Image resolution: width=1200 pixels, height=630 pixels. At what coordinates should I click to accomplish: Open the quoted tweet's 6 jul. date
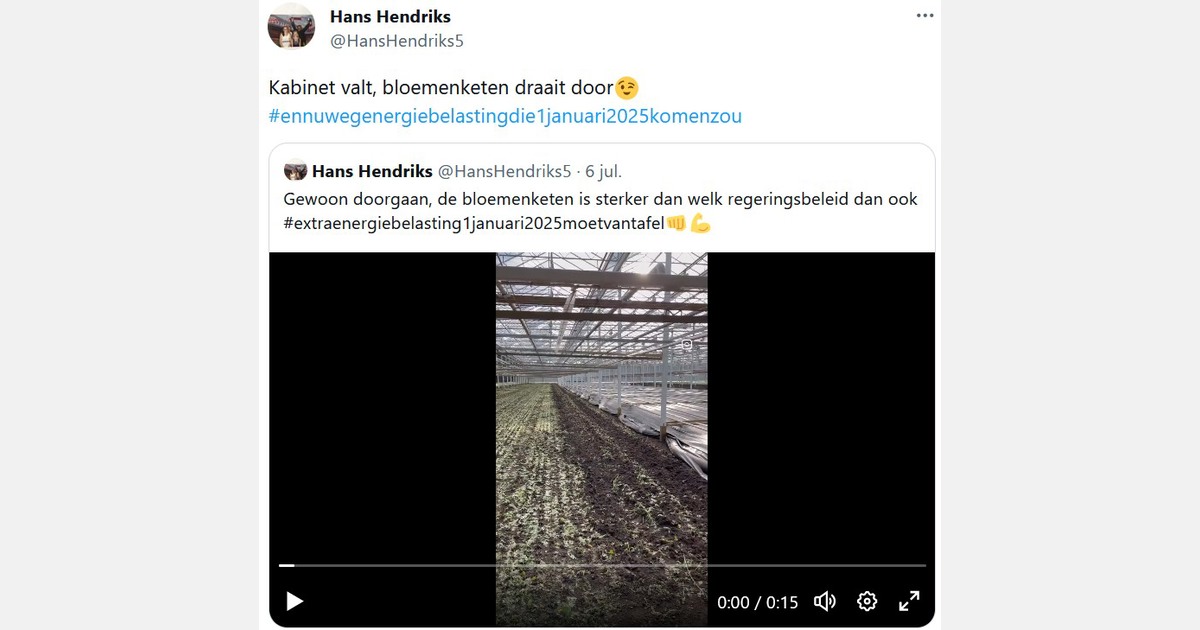(604, 171)
